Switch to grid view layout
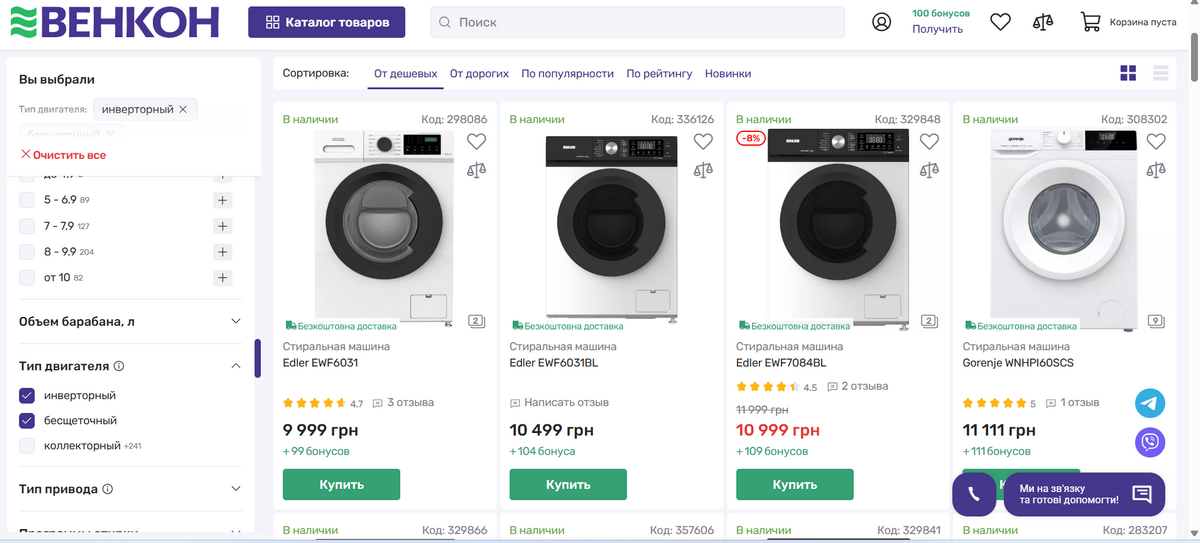 (x=1129, y=73)
